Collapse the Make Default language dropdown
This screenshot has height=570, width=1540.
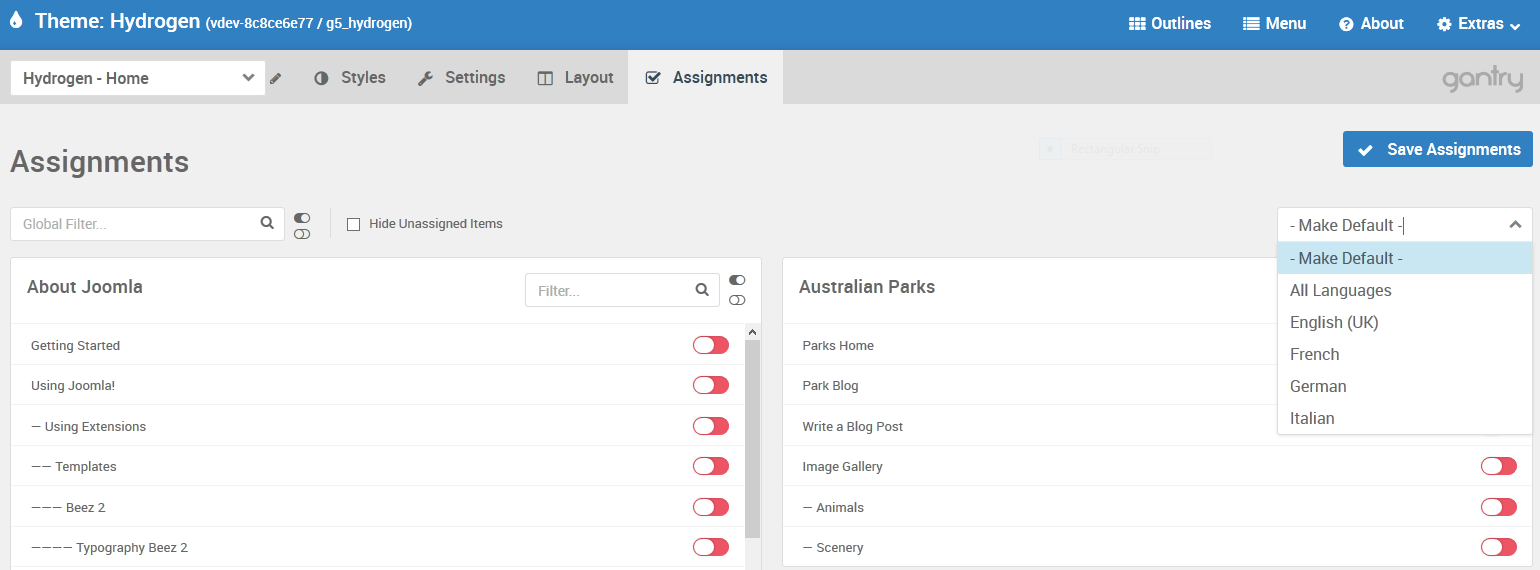[1515, 225]
